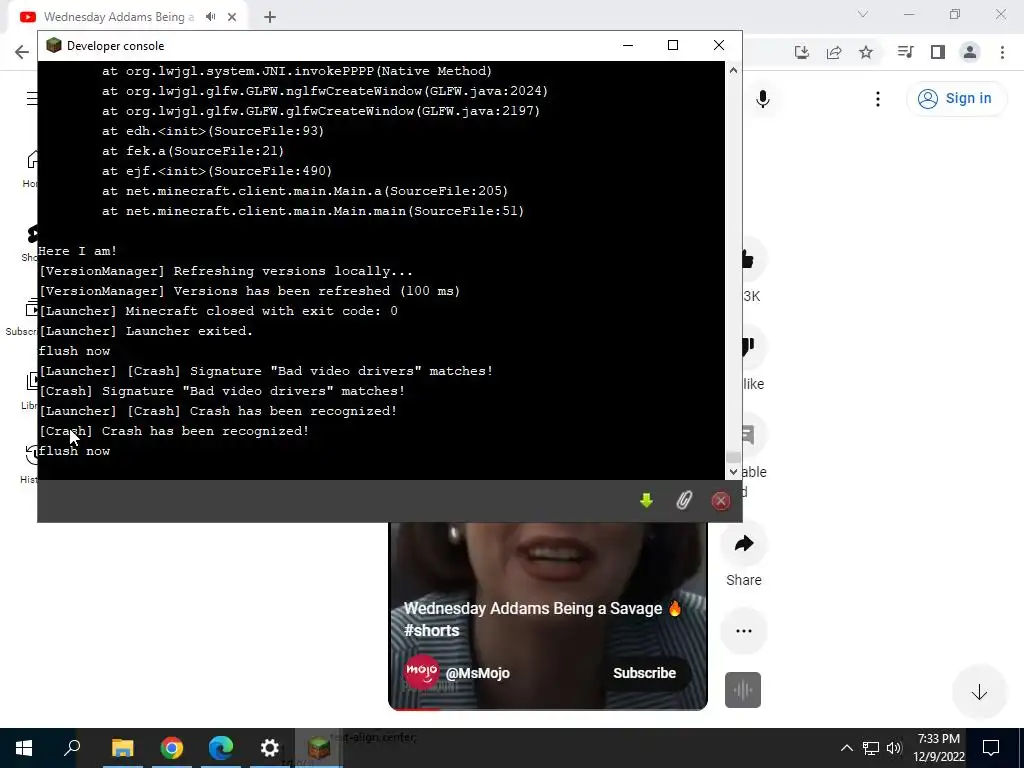Open Chrome media controls icon
The height and width of the screenshot is (768, 1024).
[905, 52]
